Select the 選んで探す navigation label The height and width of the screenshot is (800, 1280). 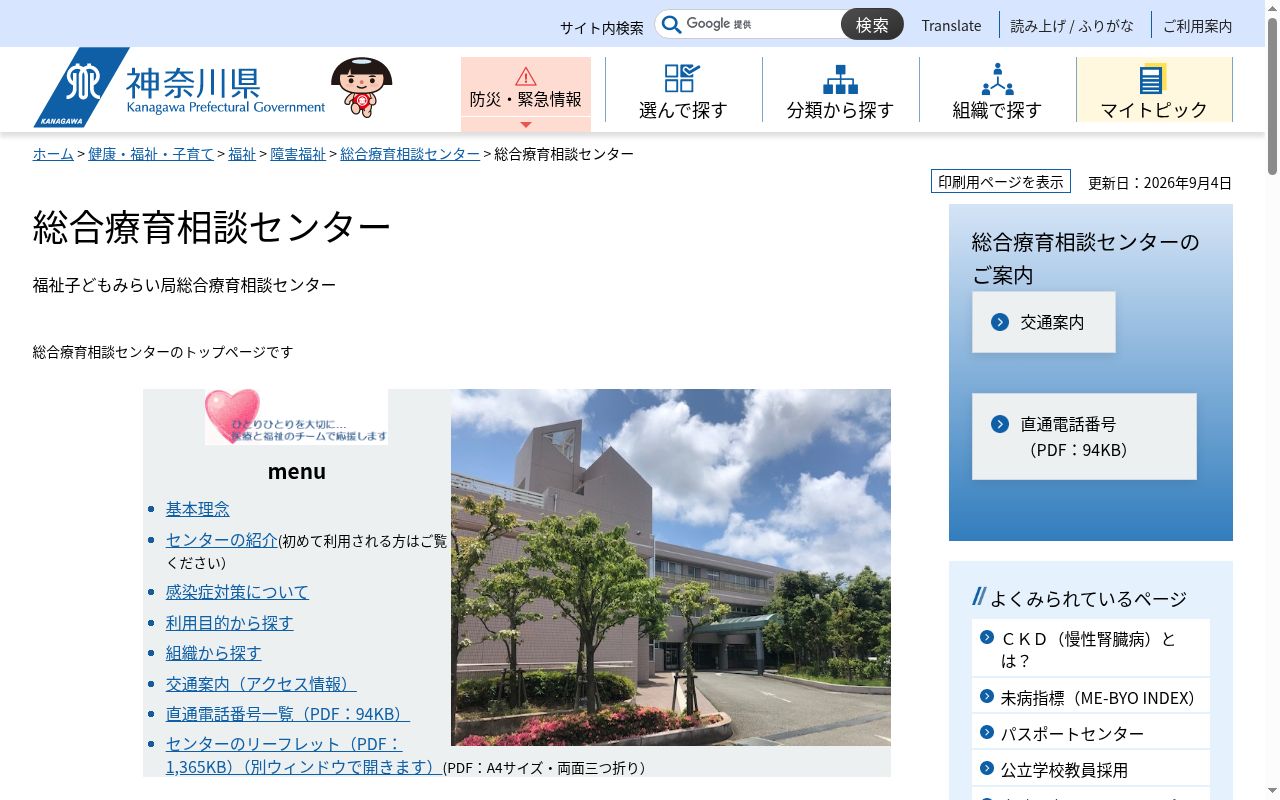point(683,110)
